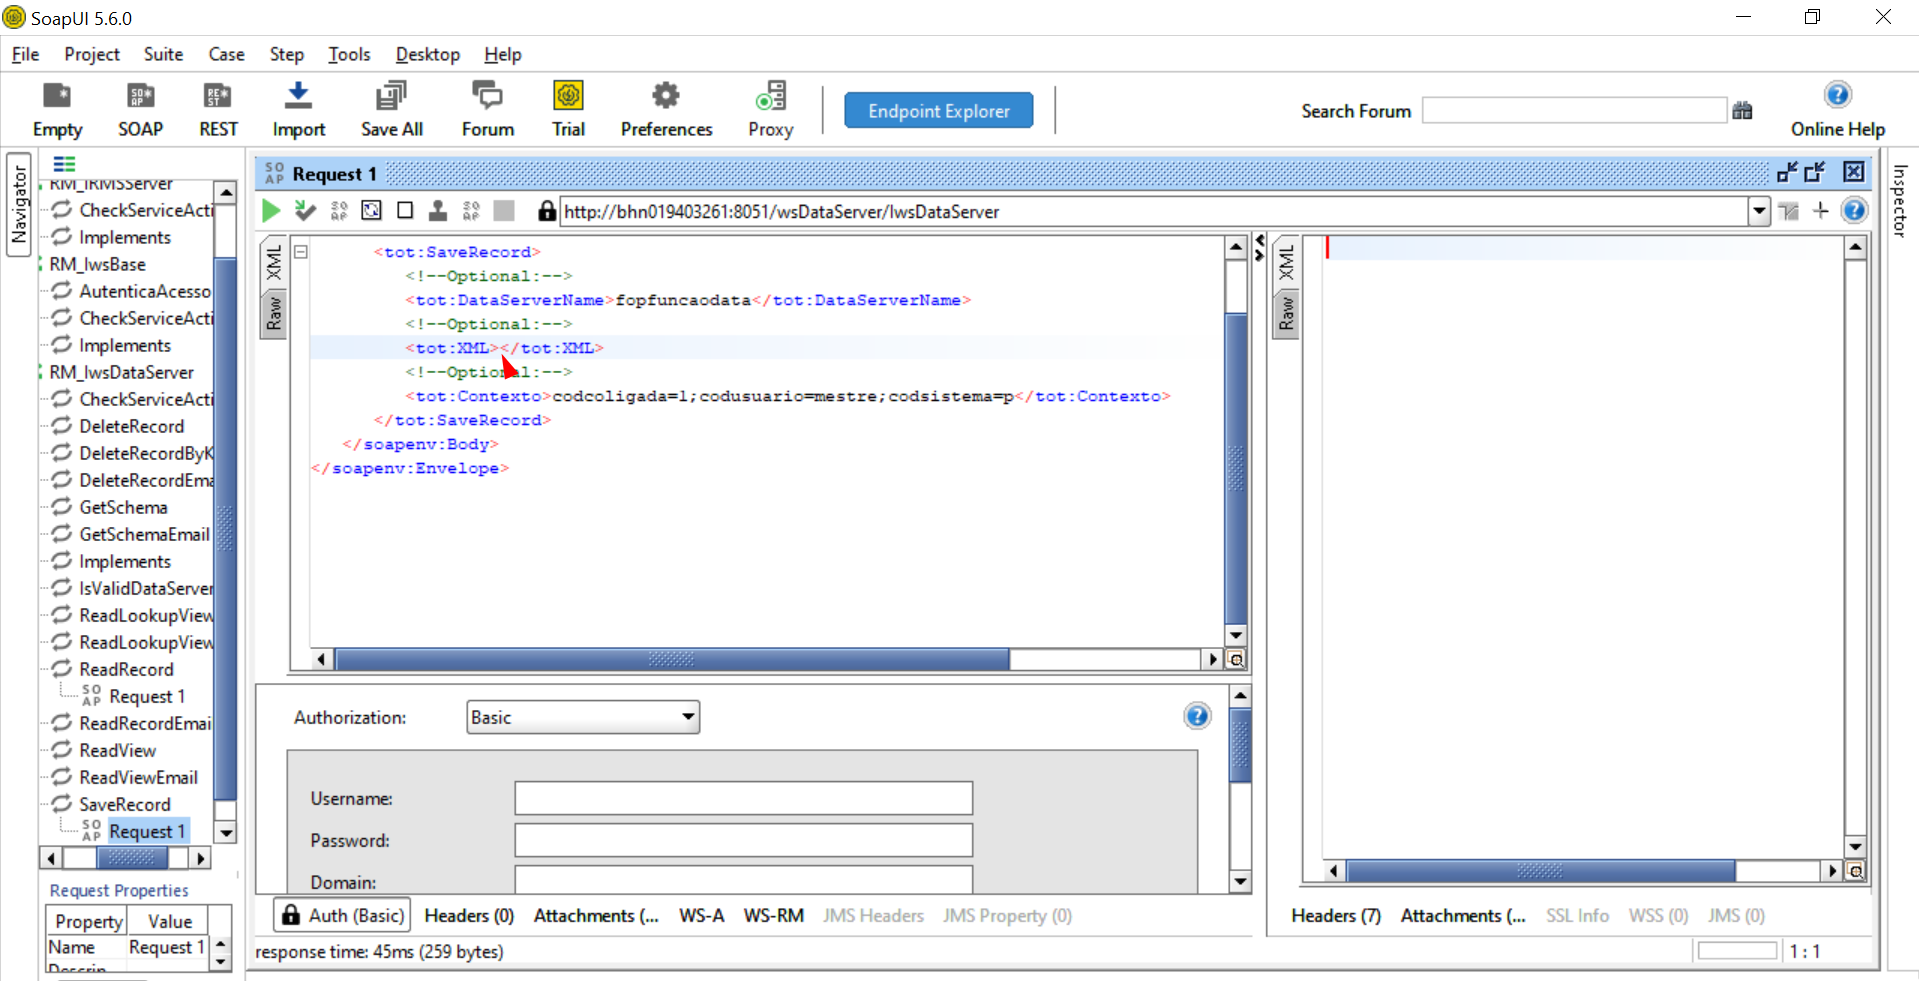Click the un-maximize icon in Request 1 title bar
The width and height of the screenshot is (1919, 981).
coord(1787,172)
